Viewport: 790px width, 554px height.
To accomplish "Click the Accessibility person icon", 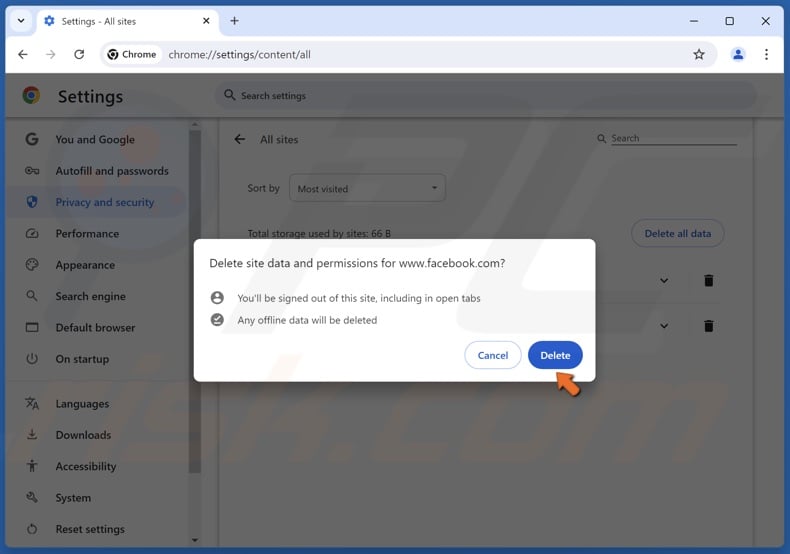I will [x=32, y=466].
